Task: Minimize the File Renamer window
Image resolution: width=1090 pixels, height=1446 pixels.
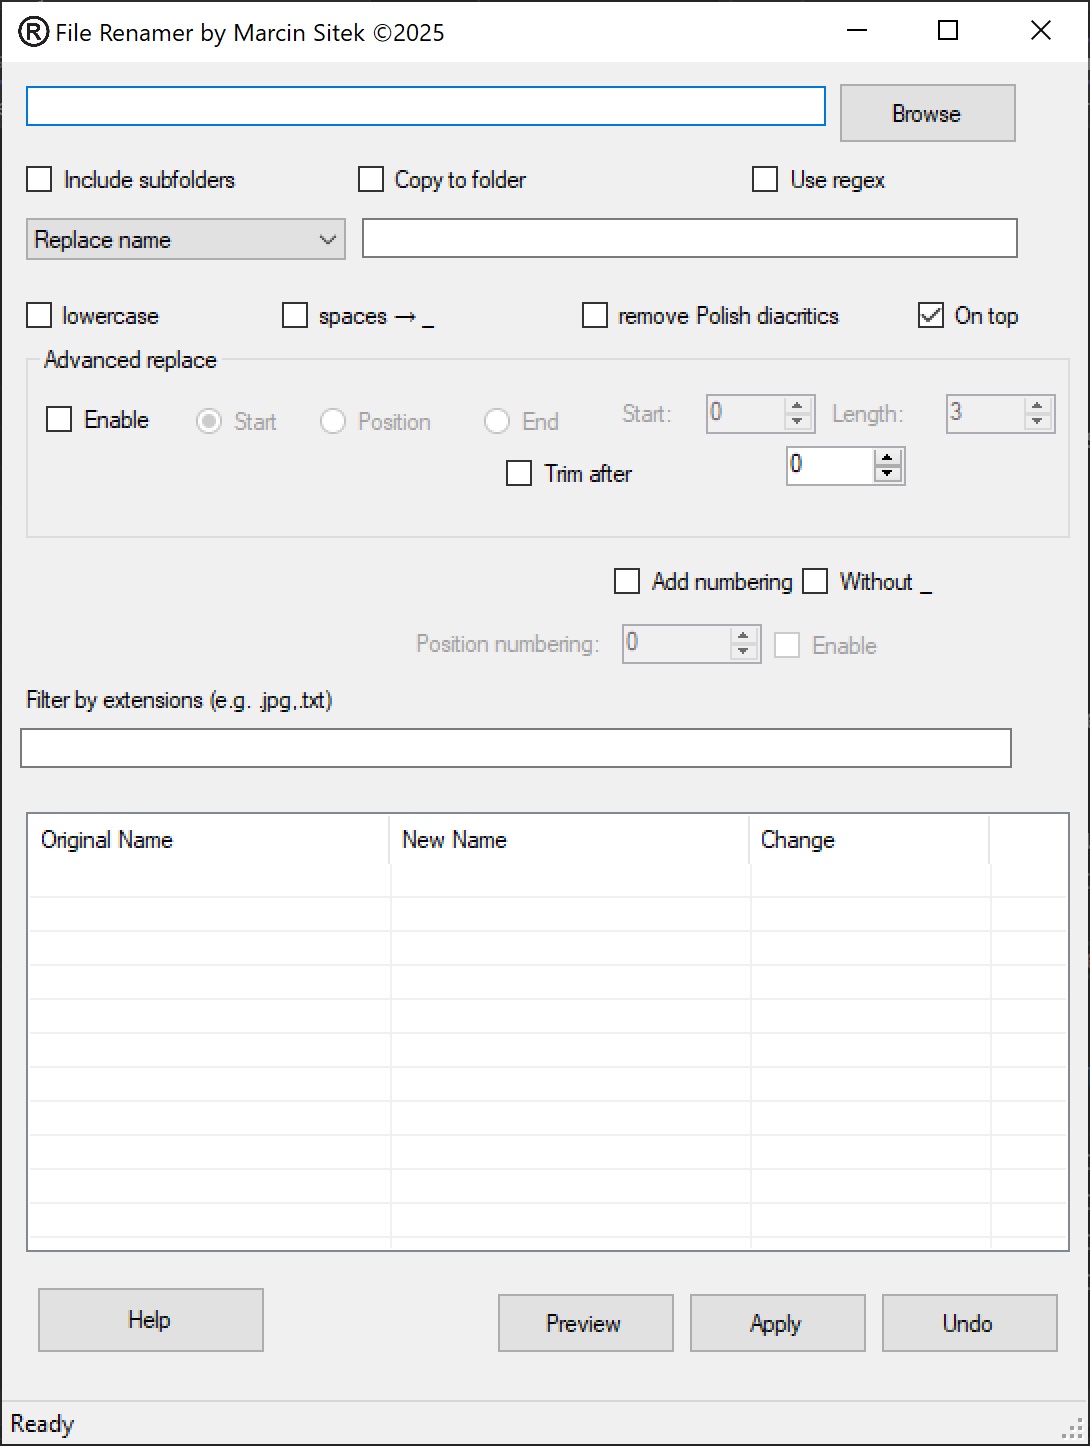Action: 856,31
